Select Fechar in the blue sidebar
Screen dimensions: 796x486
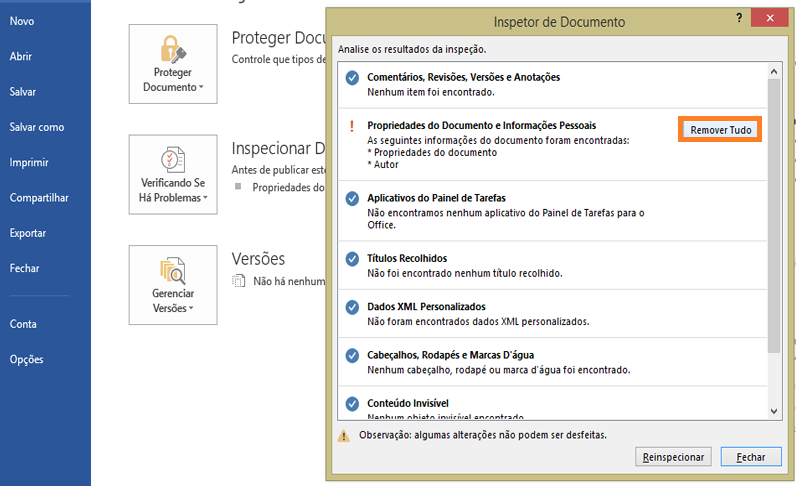[x=24, y=268]
